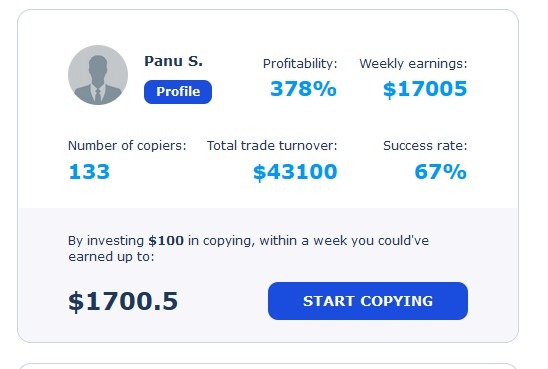Select the 133 copiers value
548x369 pixels.
pos(89,172)
